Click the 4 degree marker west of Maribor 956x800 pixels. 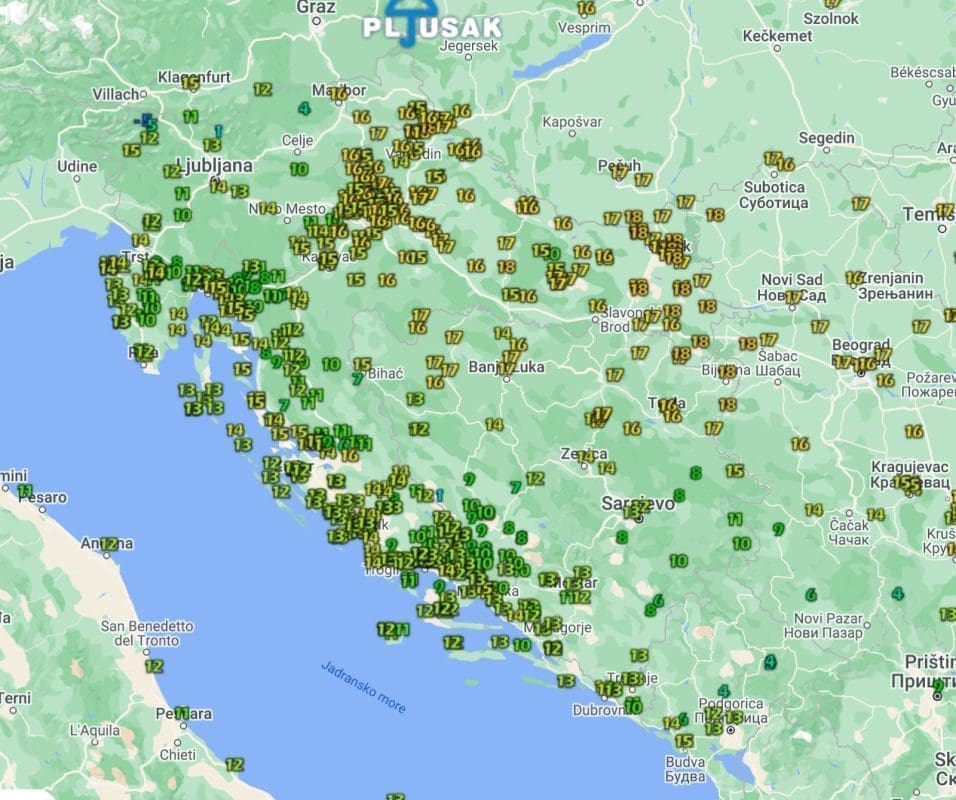click(303, 109)
